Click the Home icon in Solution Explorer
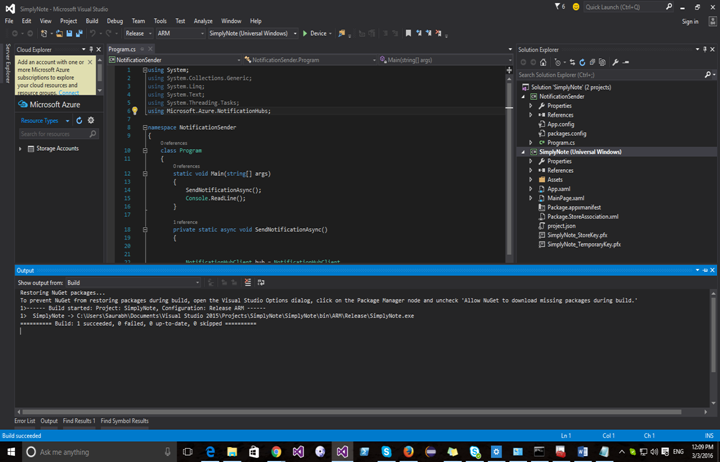This screenshot has height=462, width=720. (543, 62)
